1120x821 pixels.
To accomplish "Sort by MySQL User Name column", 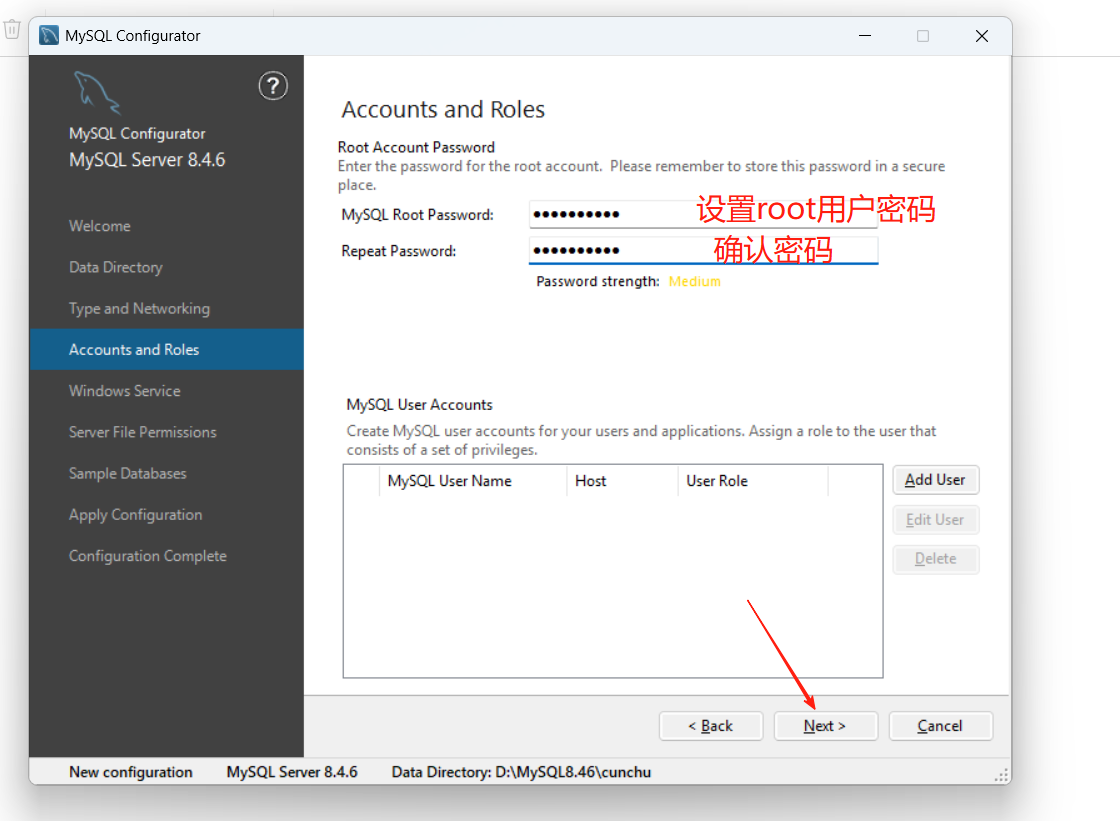I will click(472, 481).
